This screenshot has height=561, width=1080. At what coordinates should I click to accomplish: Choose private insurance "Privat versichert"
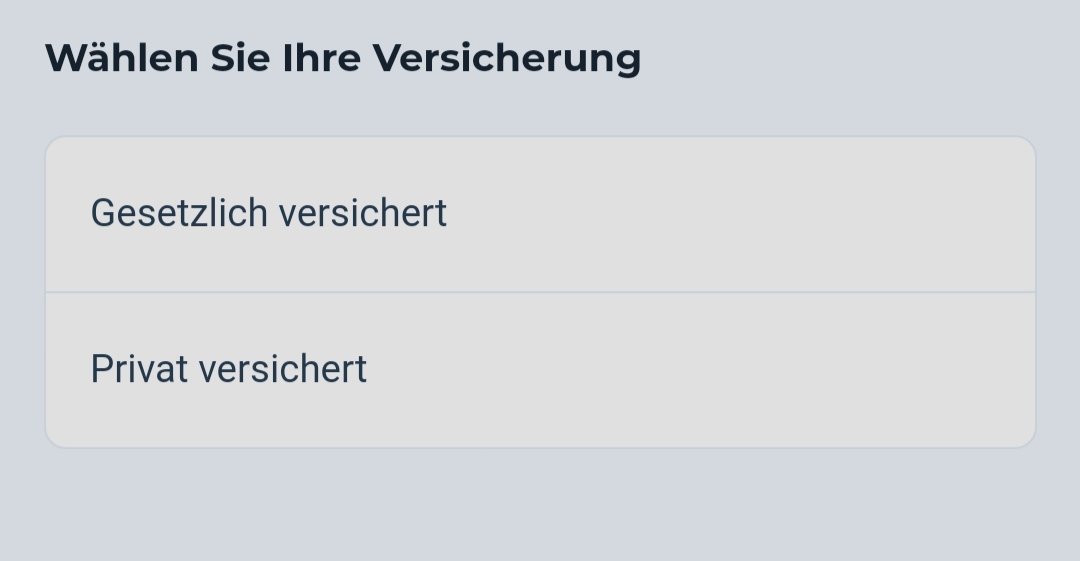228,370
